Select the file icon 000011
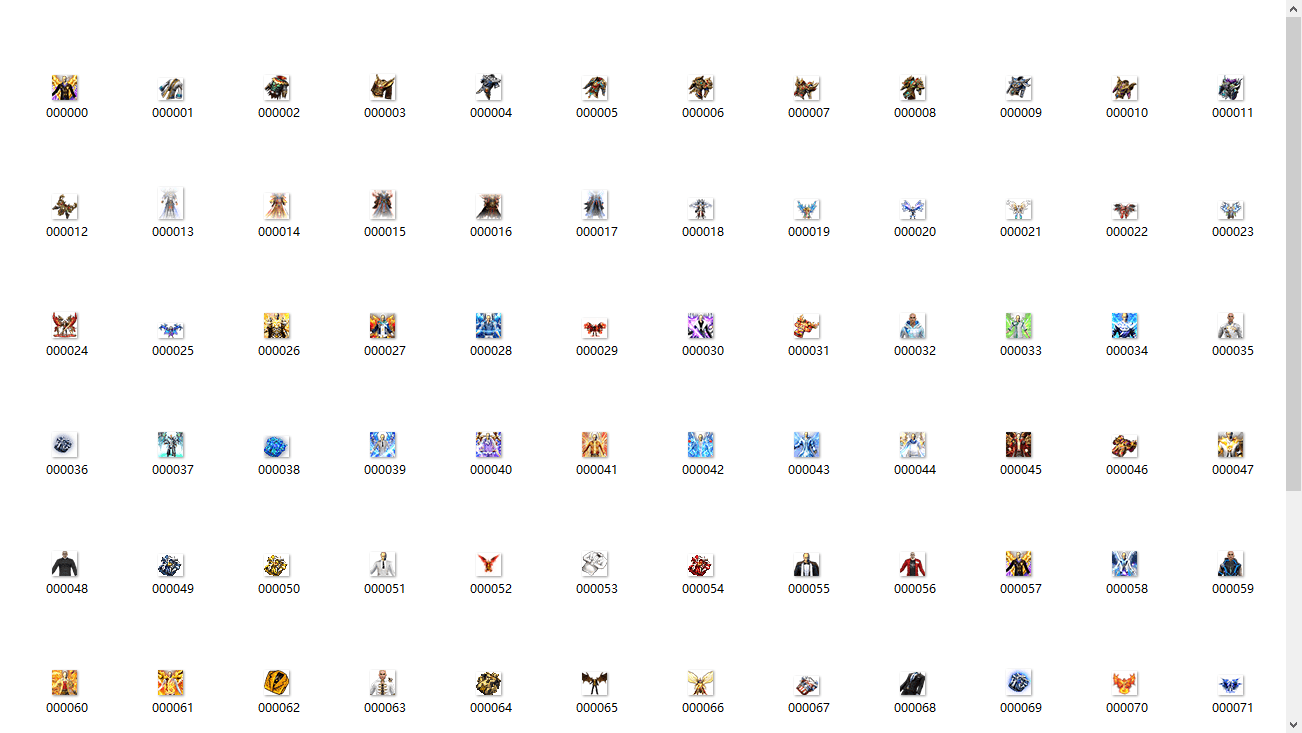The image size is (1302, 733). (x=1232, y=88)
